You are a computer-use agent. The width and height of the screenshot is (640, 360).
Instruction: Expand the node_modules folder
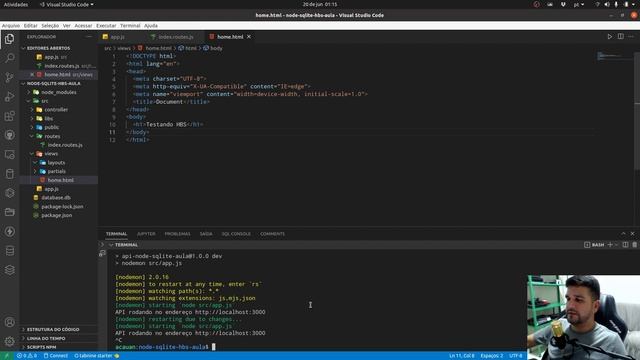(59, 92)
